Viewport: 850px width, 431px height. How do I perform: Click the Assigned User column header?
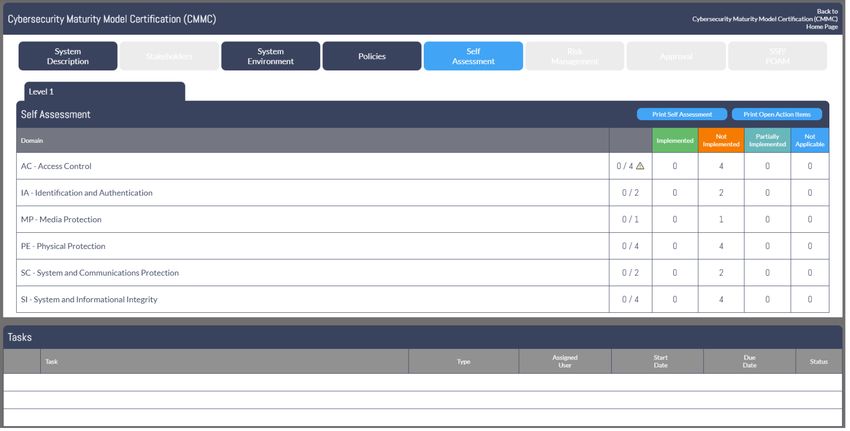click(565, 362)
